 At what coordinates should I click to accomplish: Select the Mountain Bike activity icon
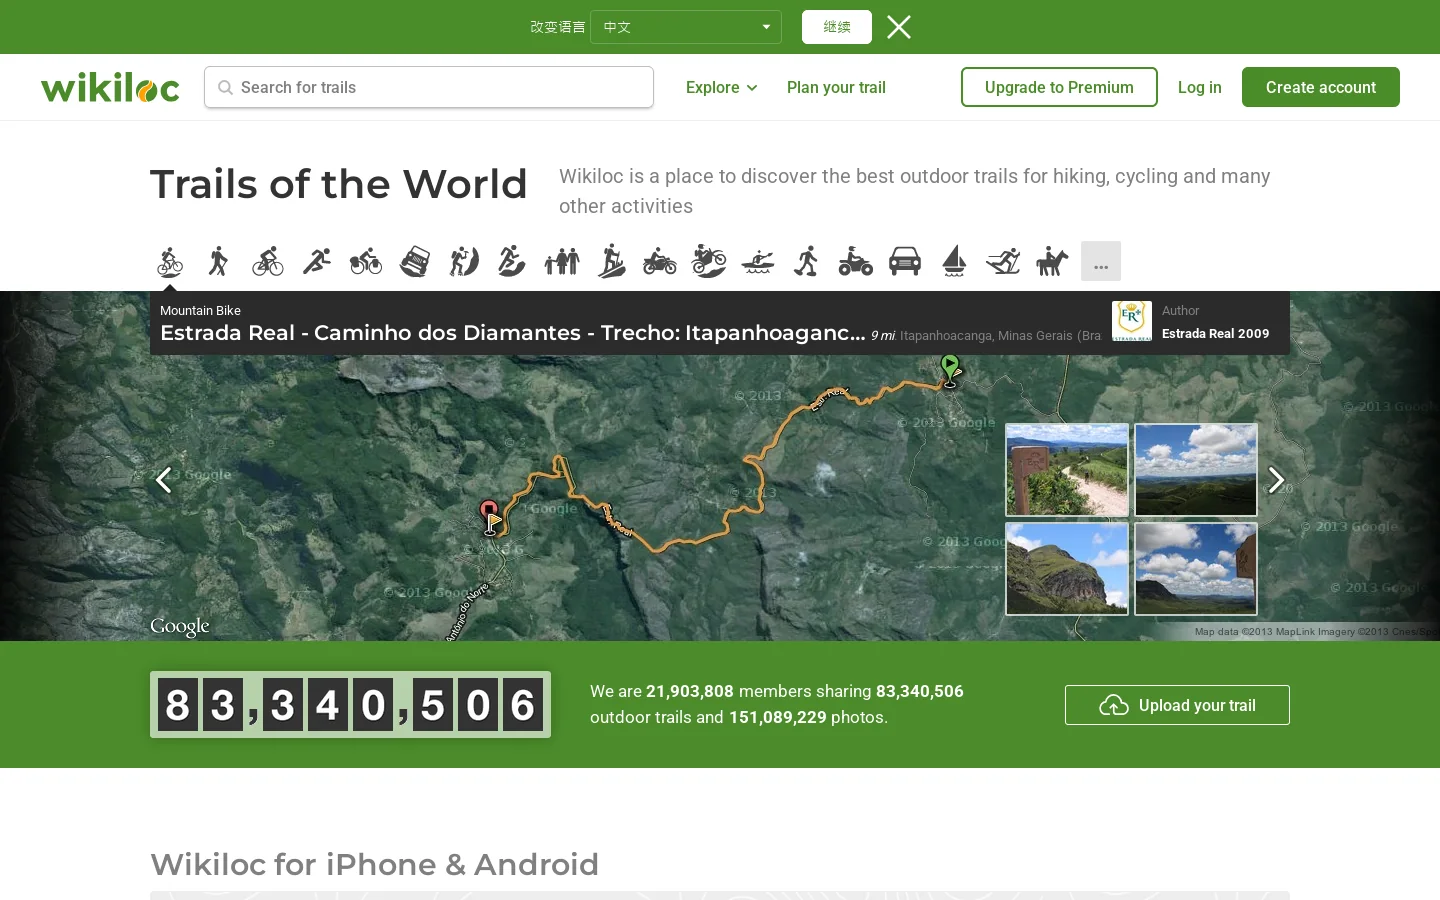click(170, 261)
